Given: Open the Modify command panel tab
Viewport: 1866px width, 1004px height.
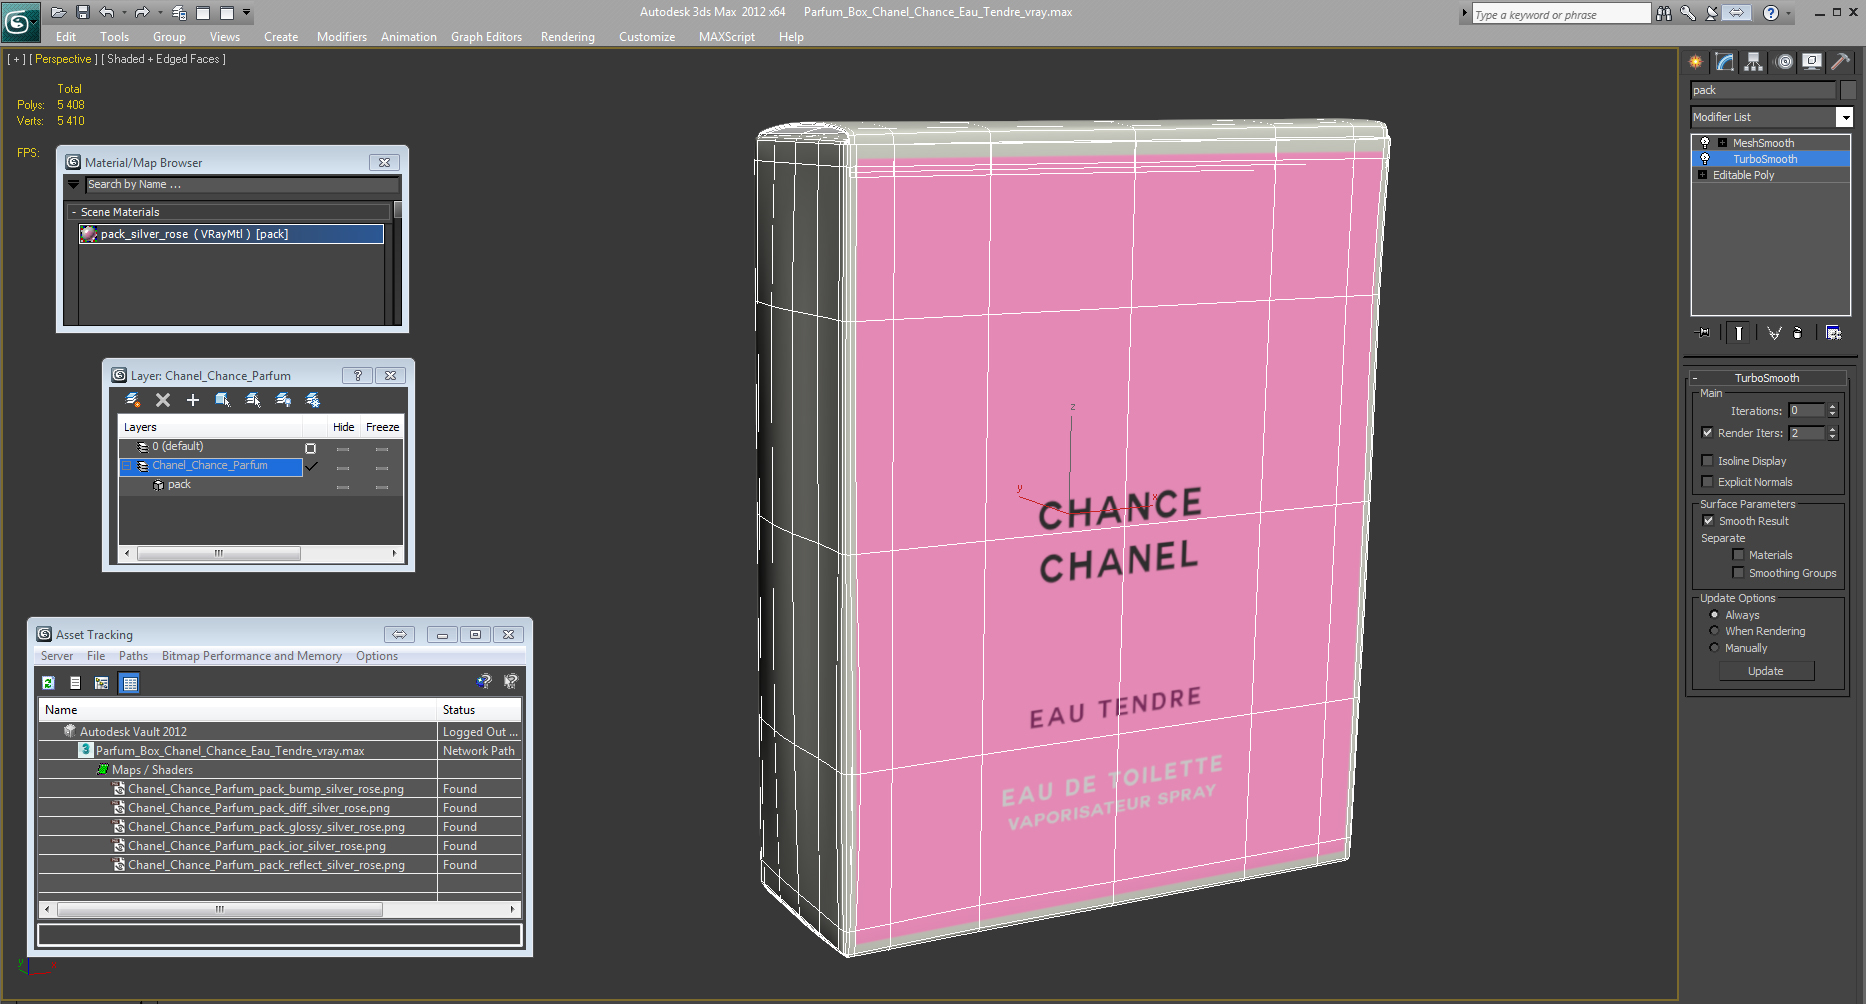Looking at the screenshot, I should click(x=1725, y=62).
